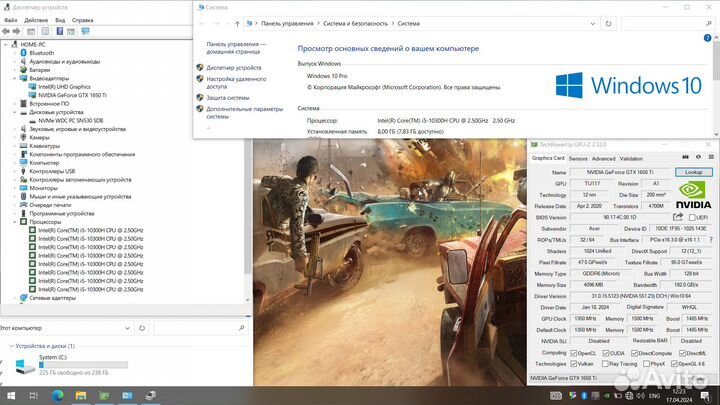Open the Диспетчер устройств link in System window
This screenshot has width=720, height=405.
point(233,68)
